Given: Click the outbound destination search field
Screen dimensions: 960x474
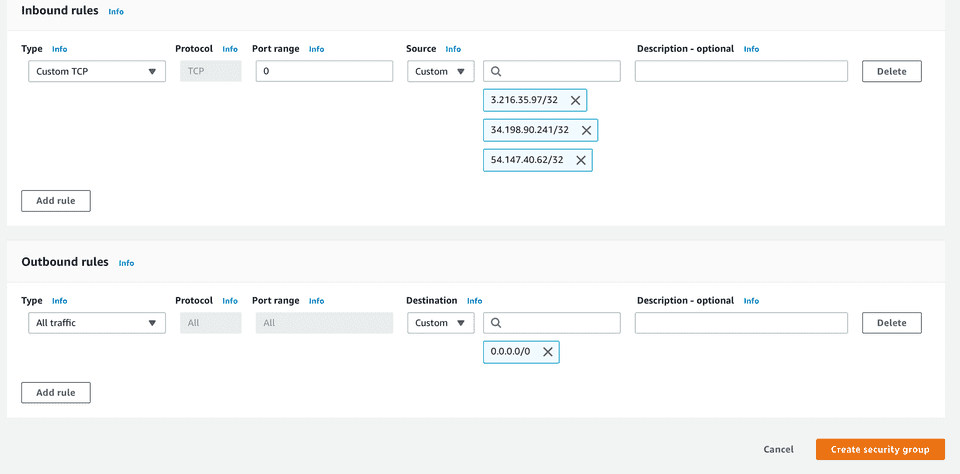Looking at the screenshot, I should pos(558,323).
